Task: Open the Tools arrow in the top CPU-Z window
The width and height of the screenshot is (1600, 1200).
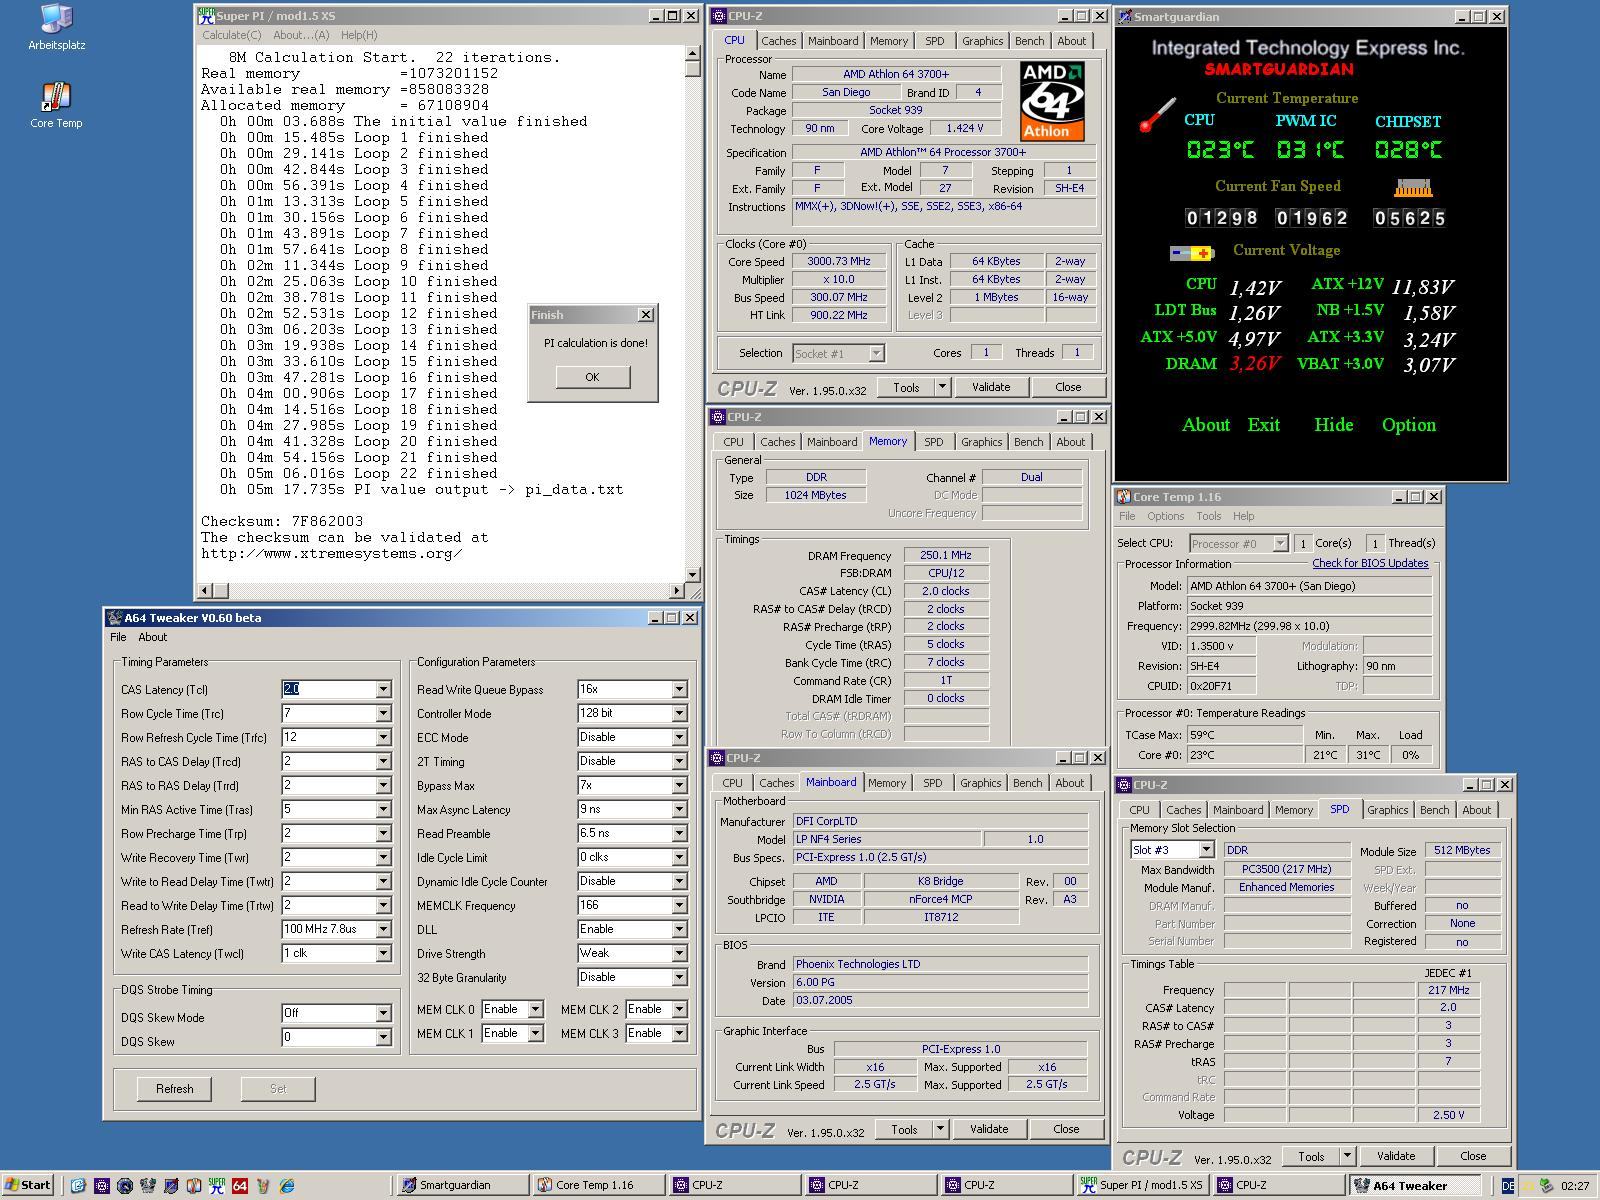Action: [x=941, y=387]
